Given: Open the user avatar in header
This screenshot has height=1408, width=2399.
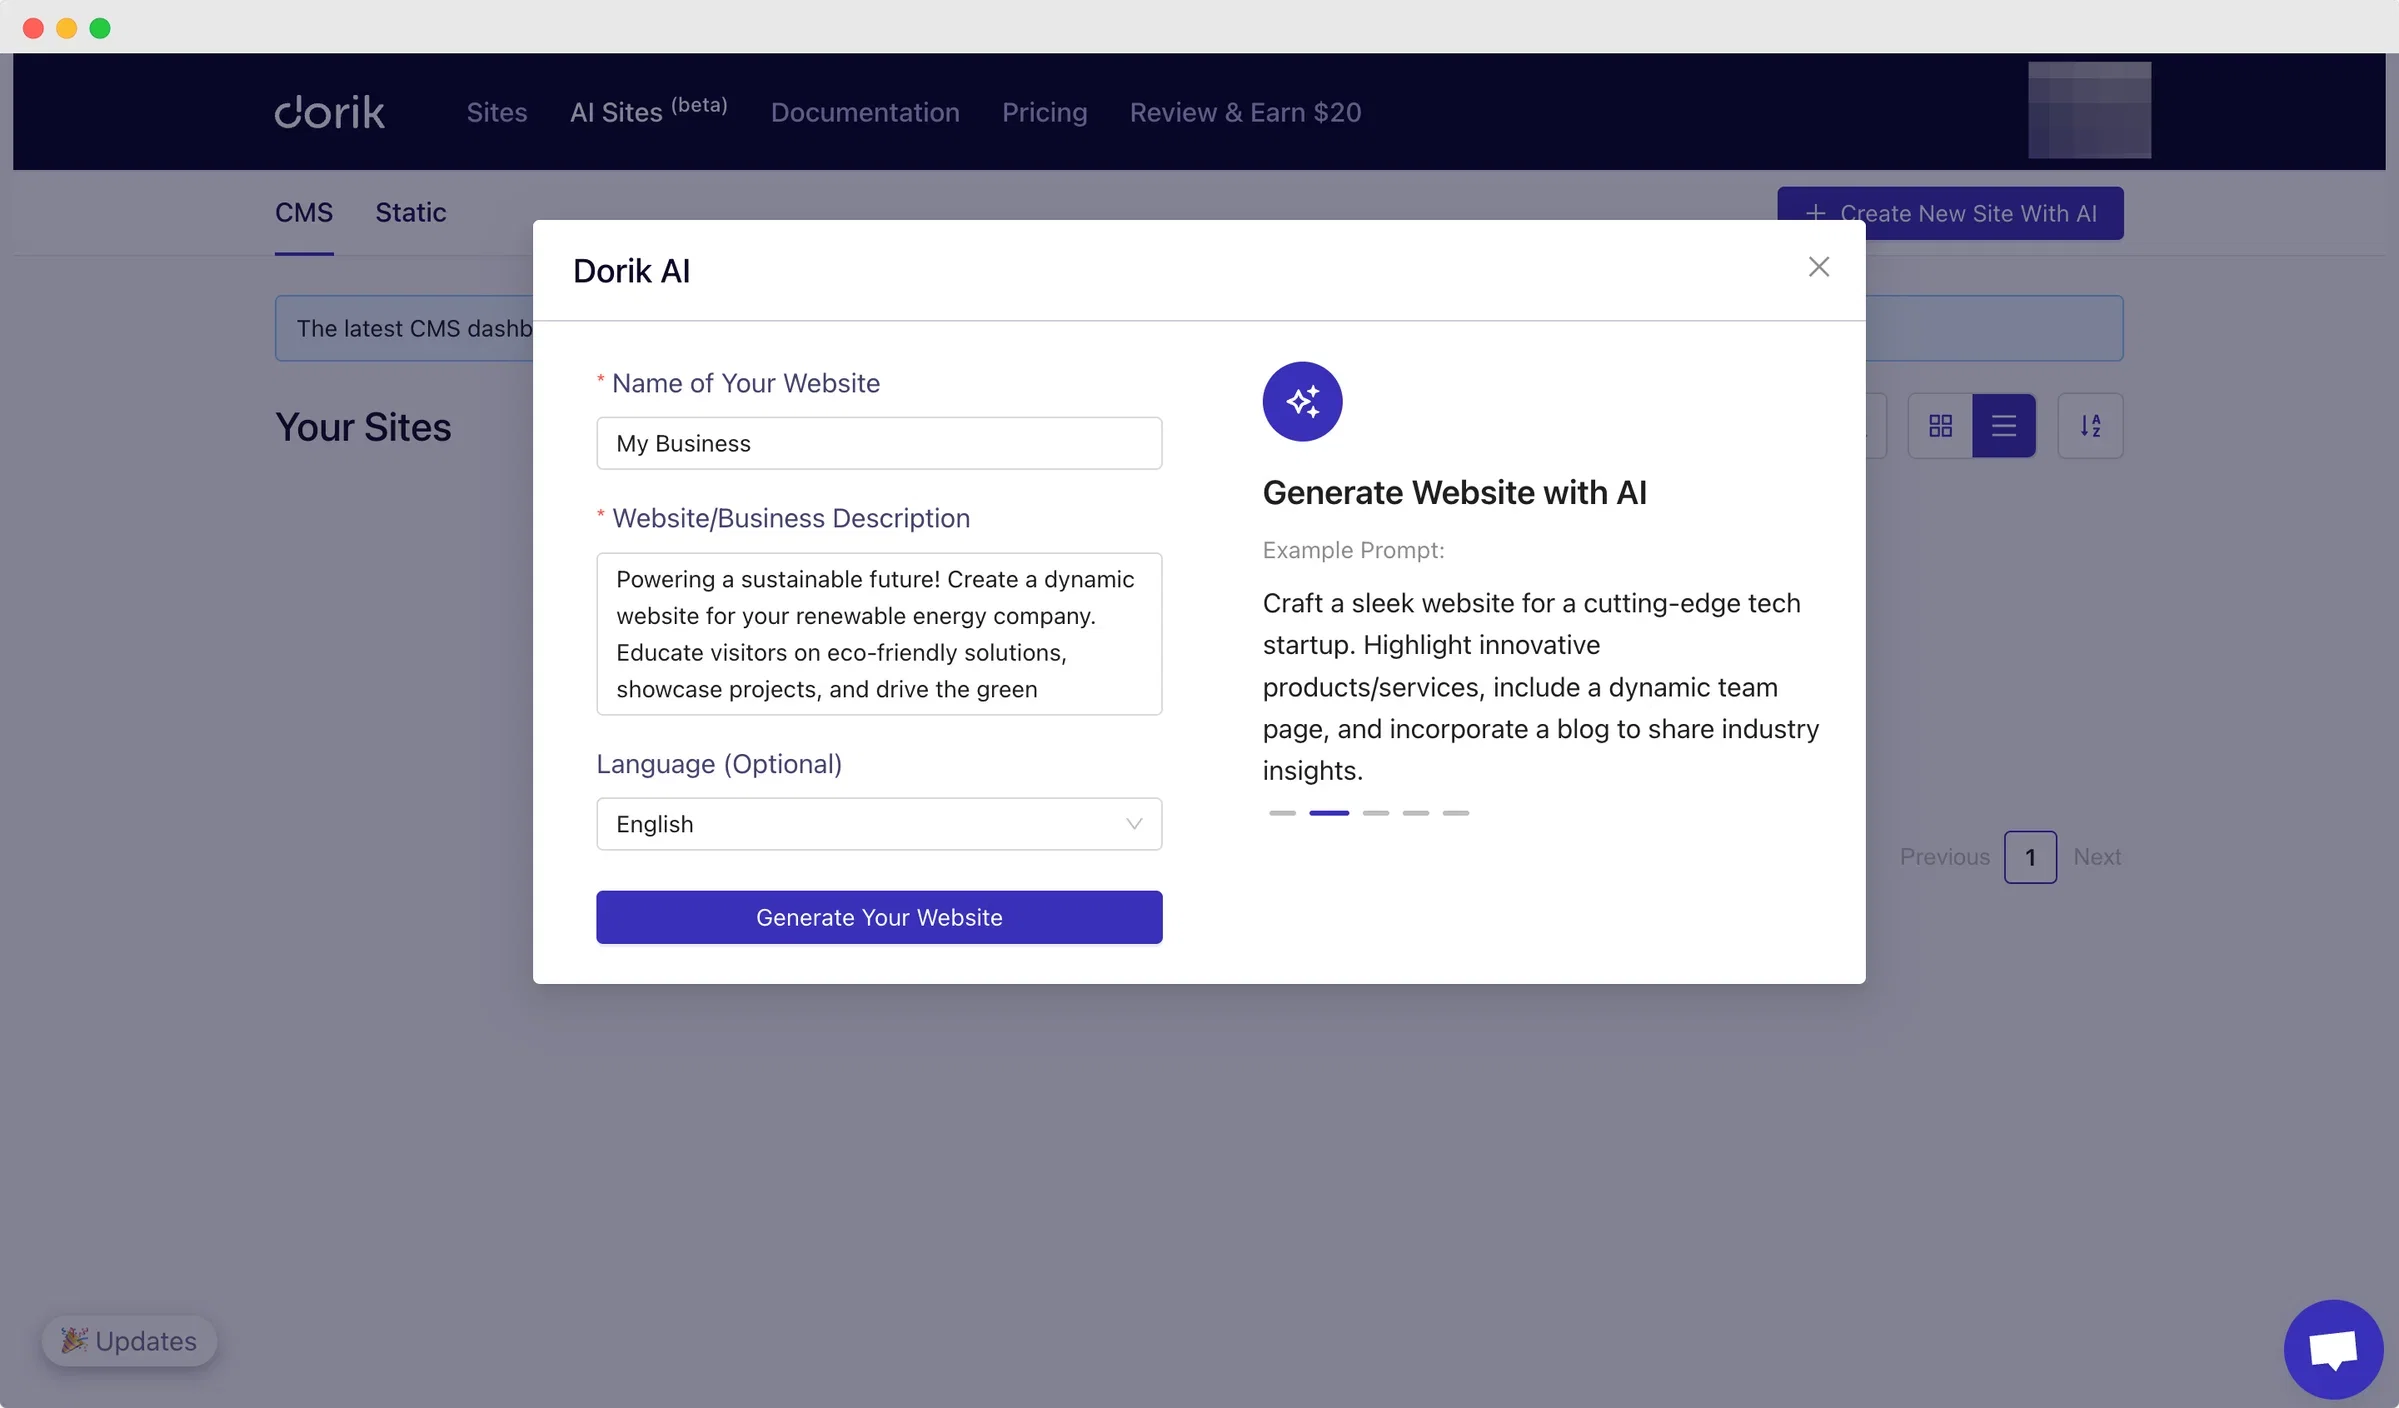Looking at the screenshot, I should (2089, 110).
